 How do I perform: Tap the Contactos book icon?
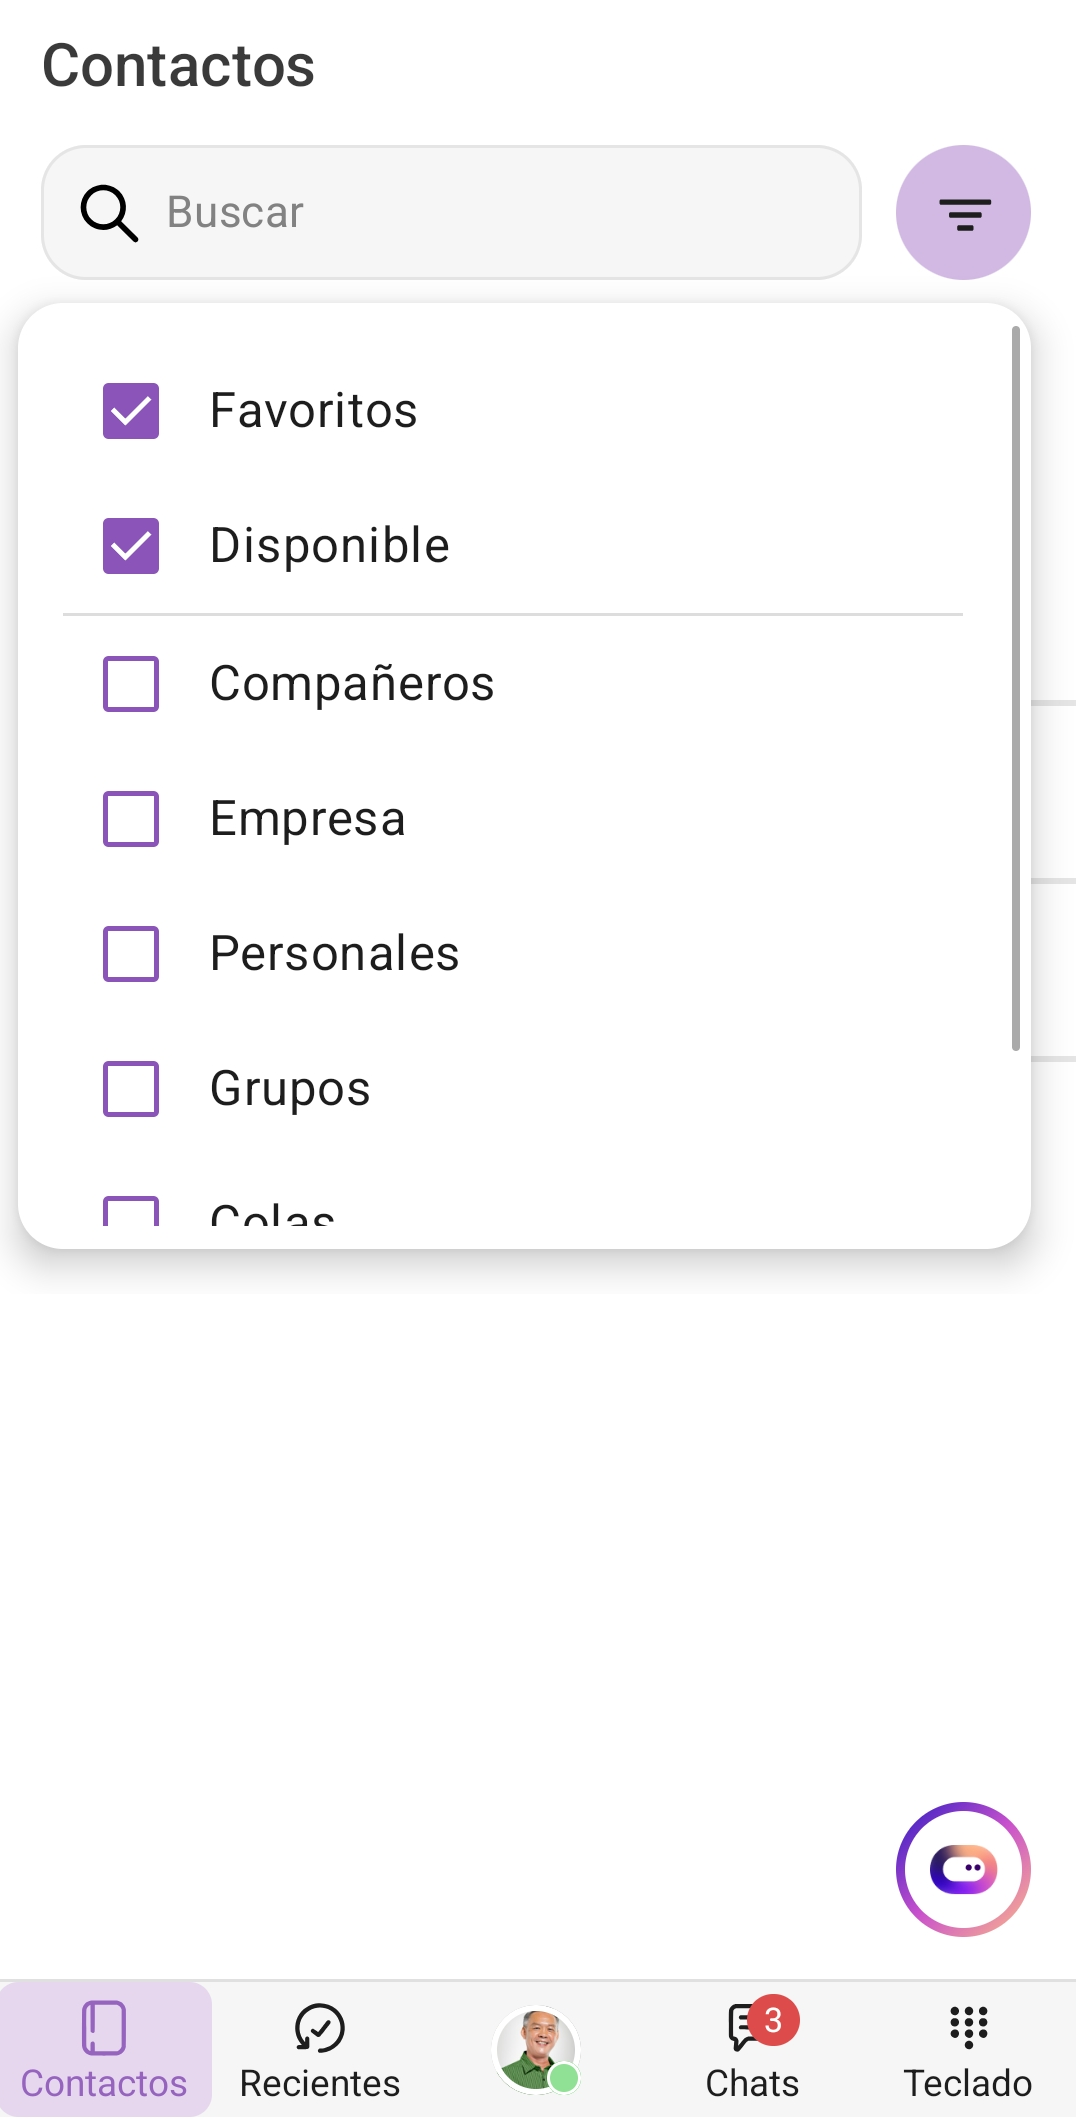(x=104, y=2028)
